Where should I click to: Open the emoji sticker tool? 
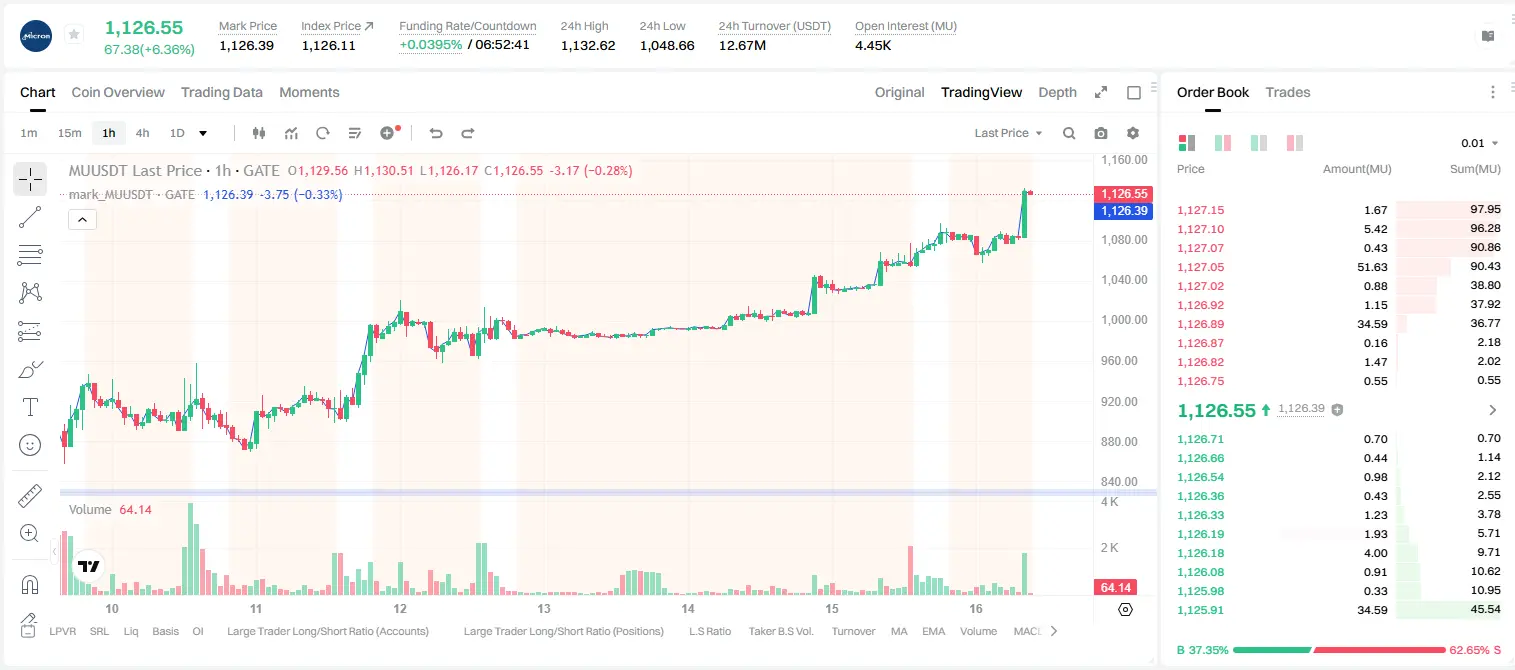click(x=30, y=445)
